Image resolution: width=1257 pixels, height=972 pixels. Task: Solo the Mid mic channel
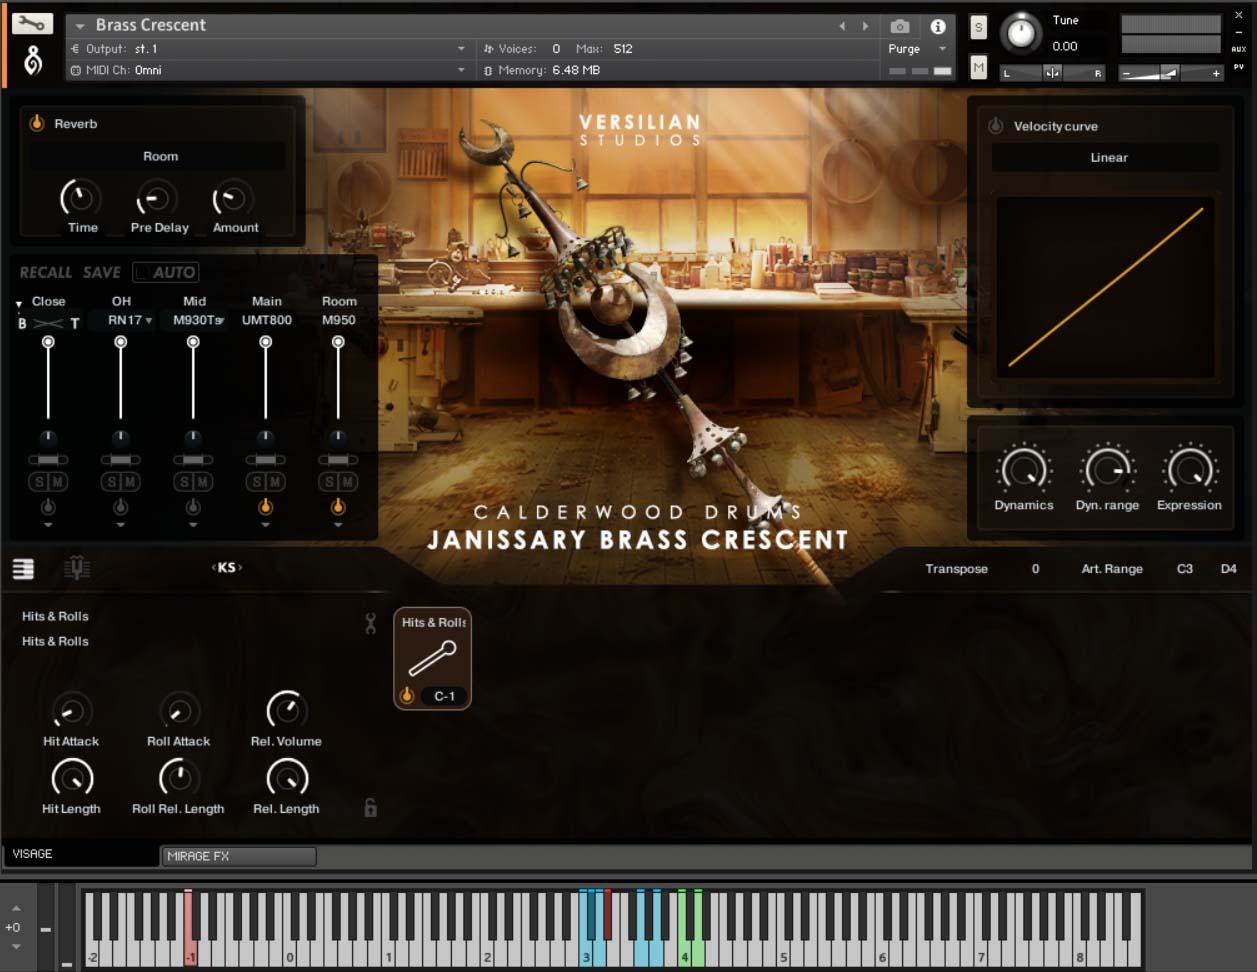(x=184, y=482)
